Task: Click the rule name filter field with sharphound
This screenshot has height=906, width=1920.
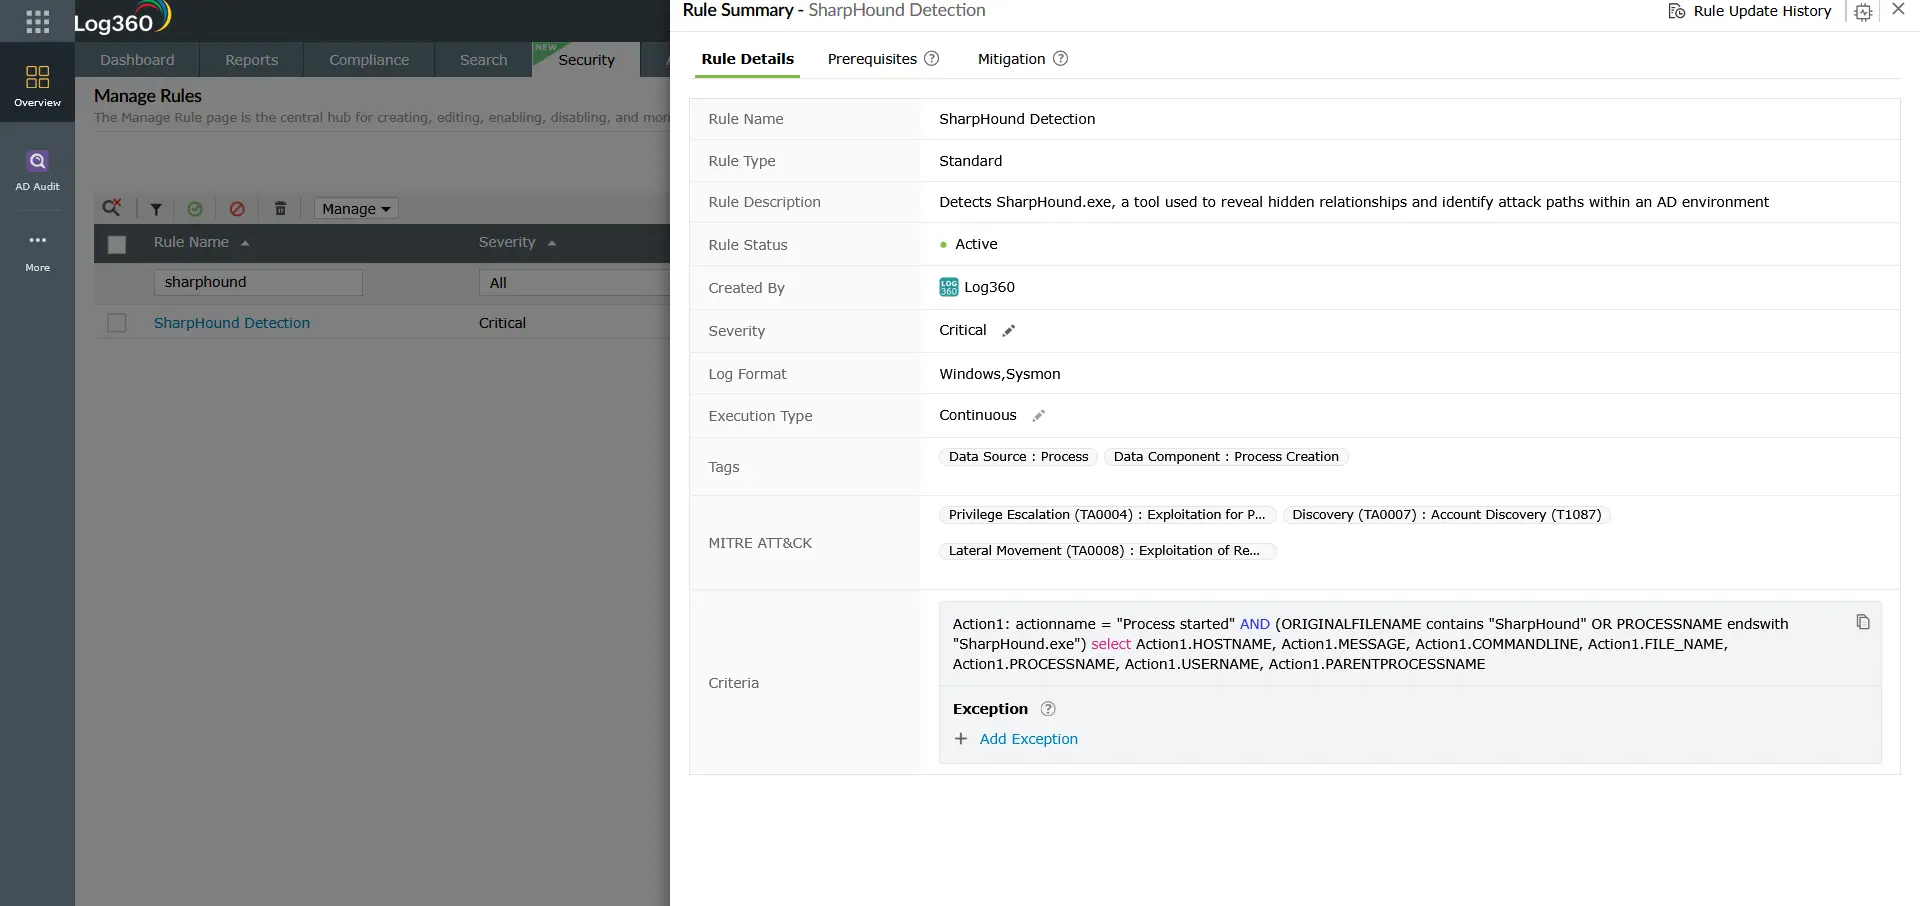Action: click(x=258, y=283)
